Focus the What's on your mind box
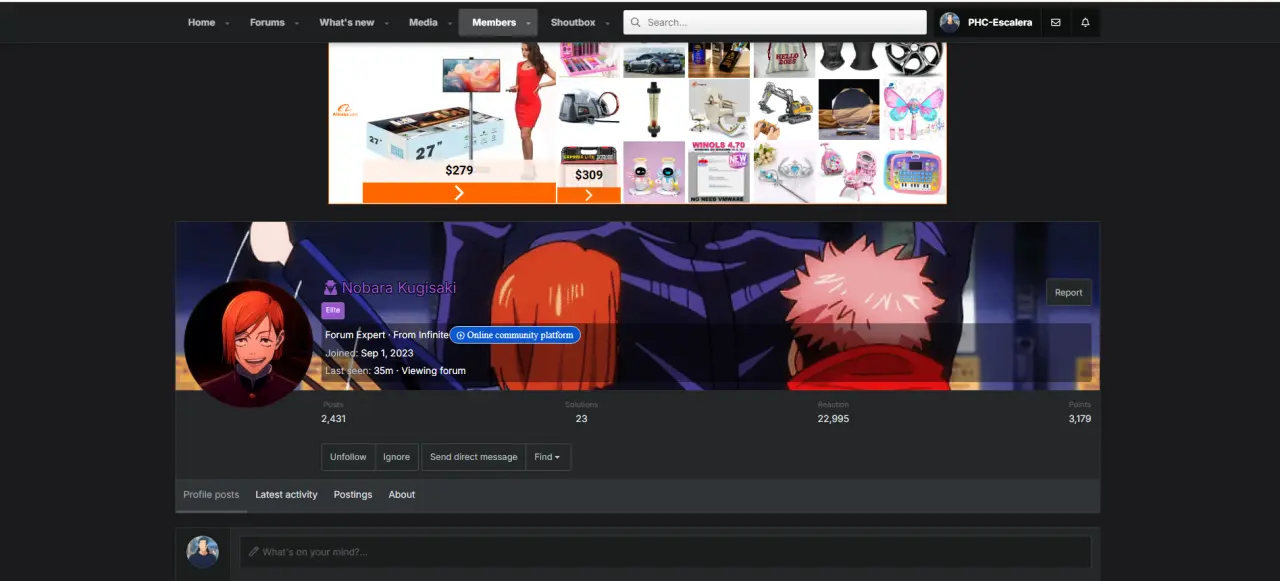1280x581 pixels. coord(665,552)
